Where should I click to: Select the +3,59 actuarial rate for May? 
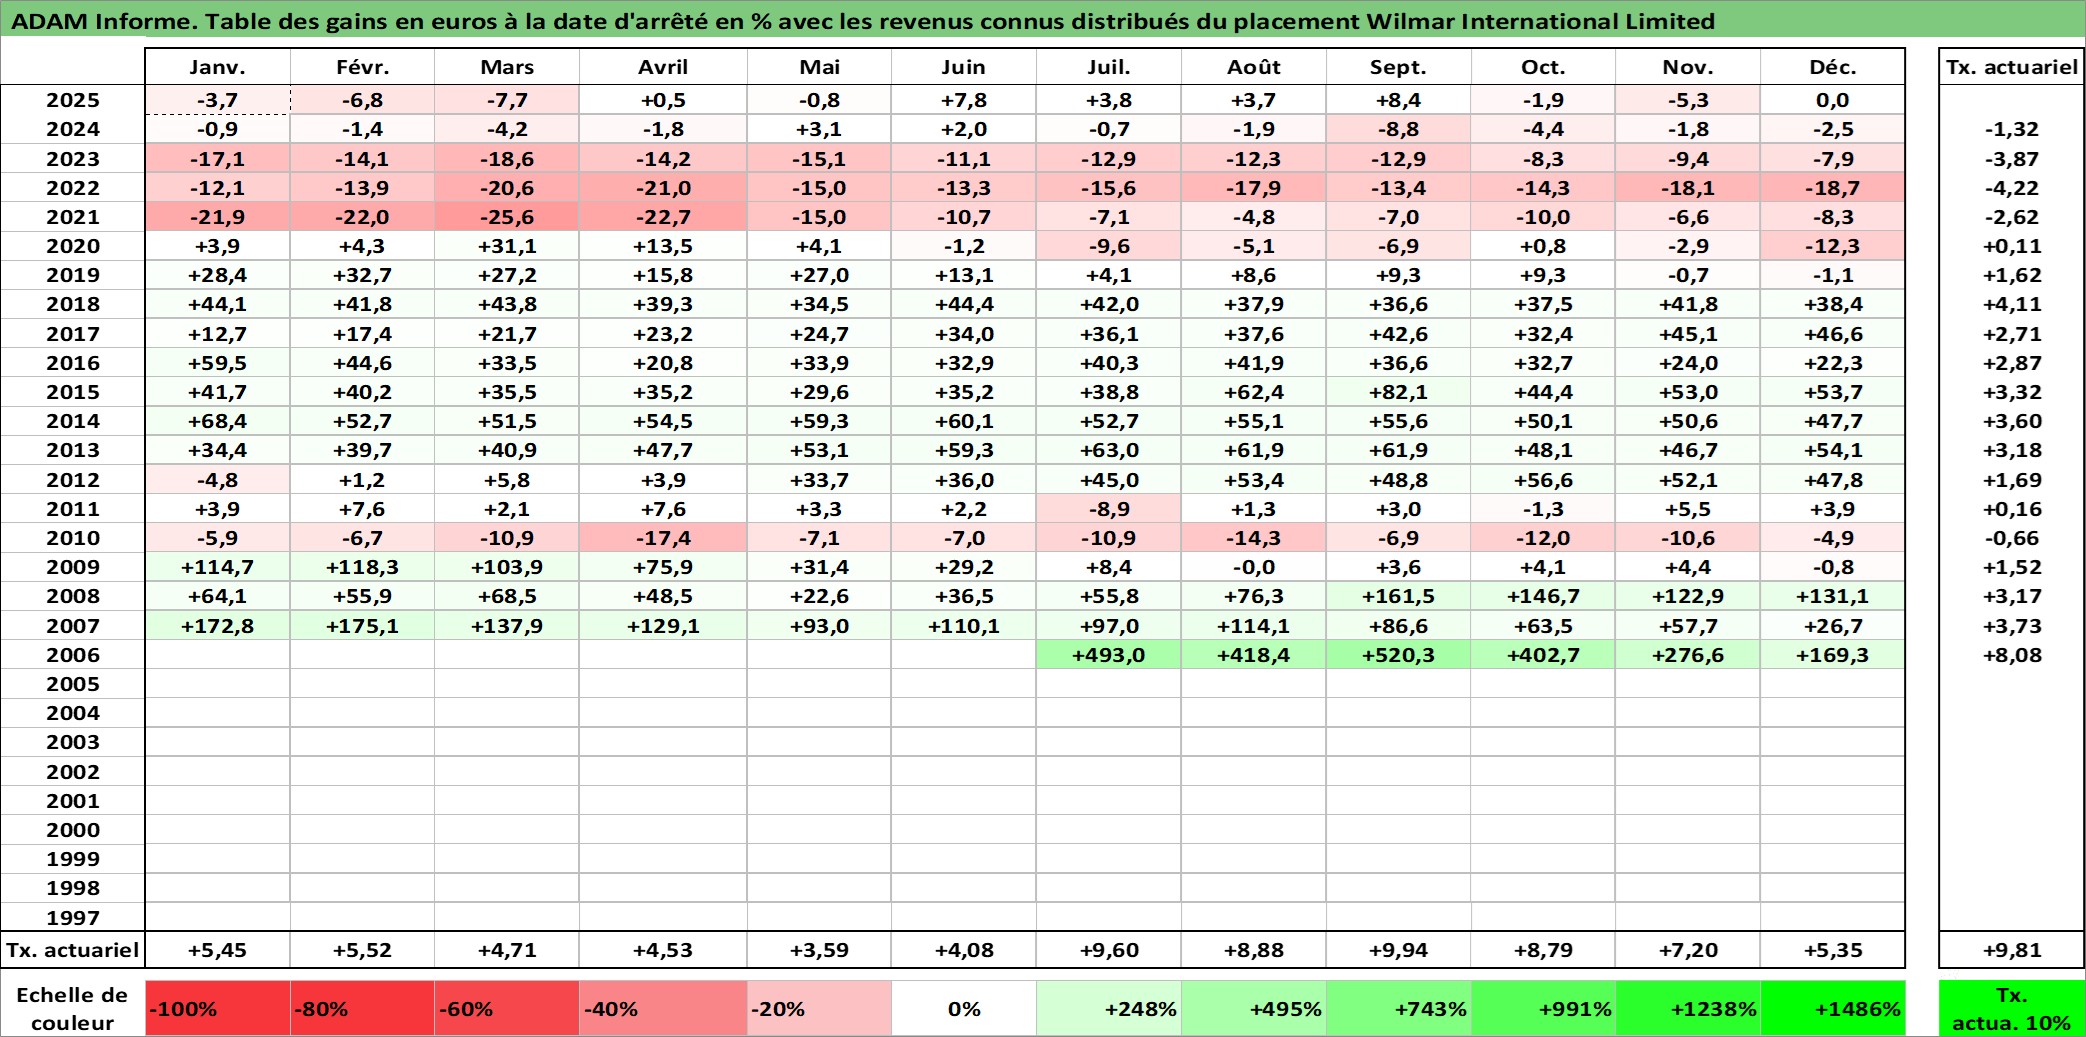[819, 950]
